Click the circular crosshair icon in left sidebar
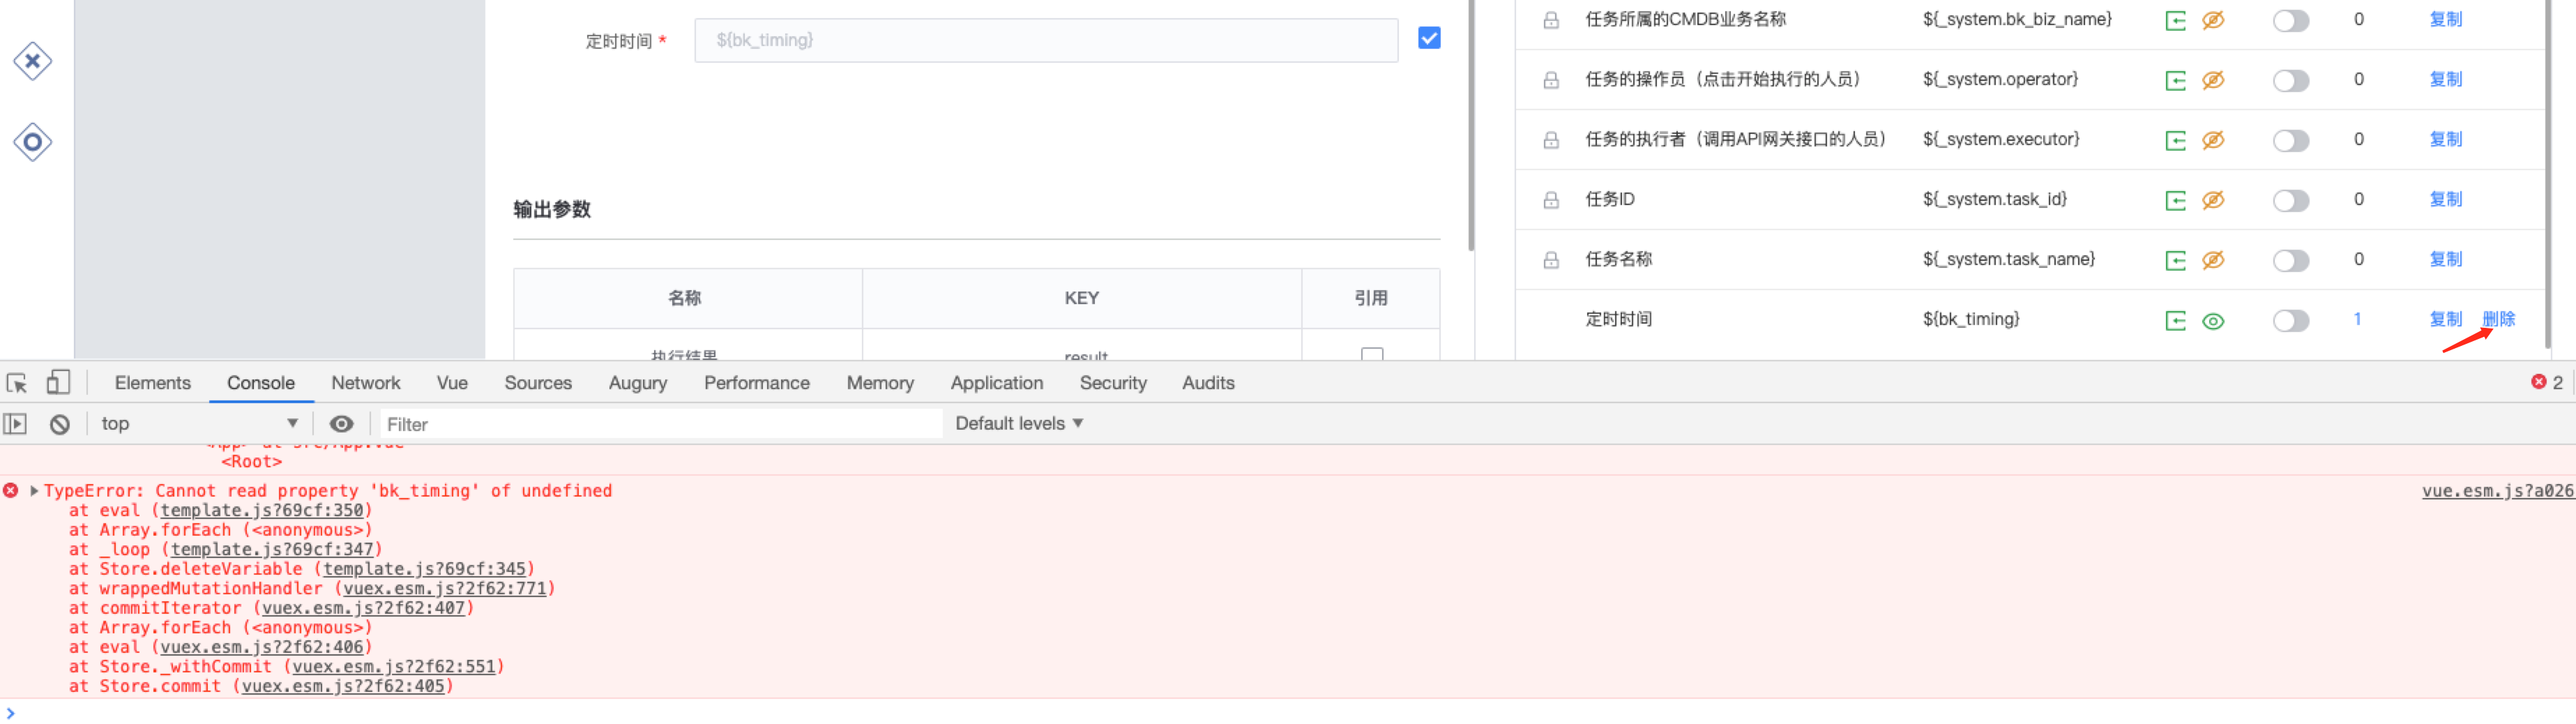The height and width of the screenshot is (724, 2576). point(33,141)
